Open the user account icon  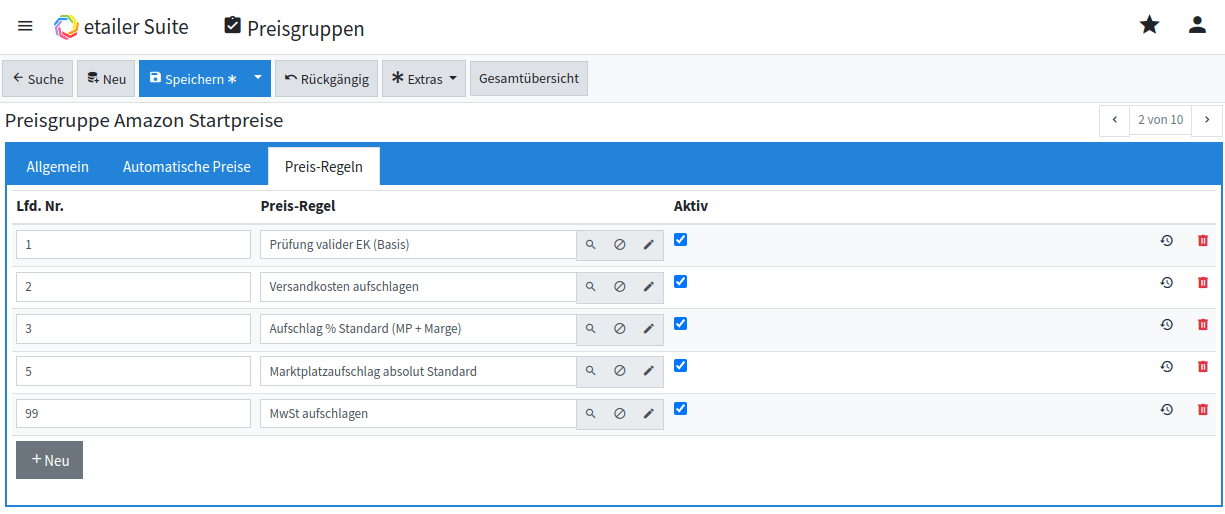click(1197, 26)
